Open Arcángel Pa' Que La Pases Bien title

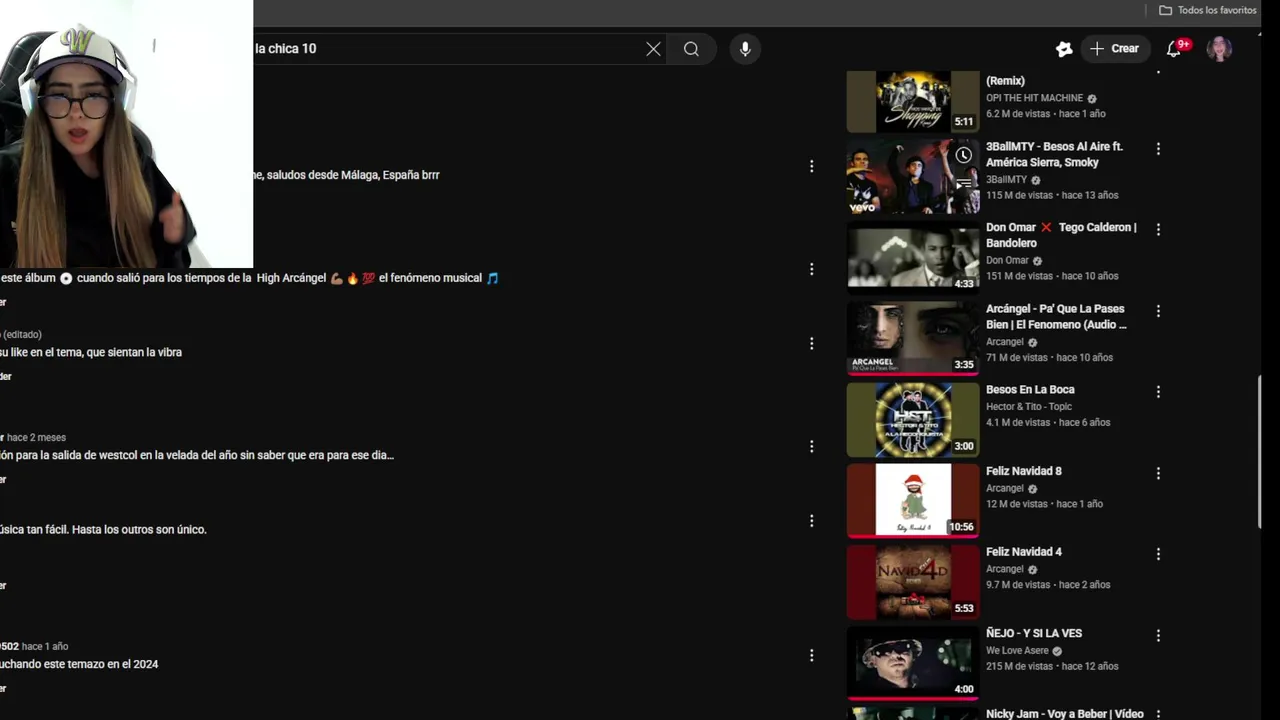pos(1056,316)
